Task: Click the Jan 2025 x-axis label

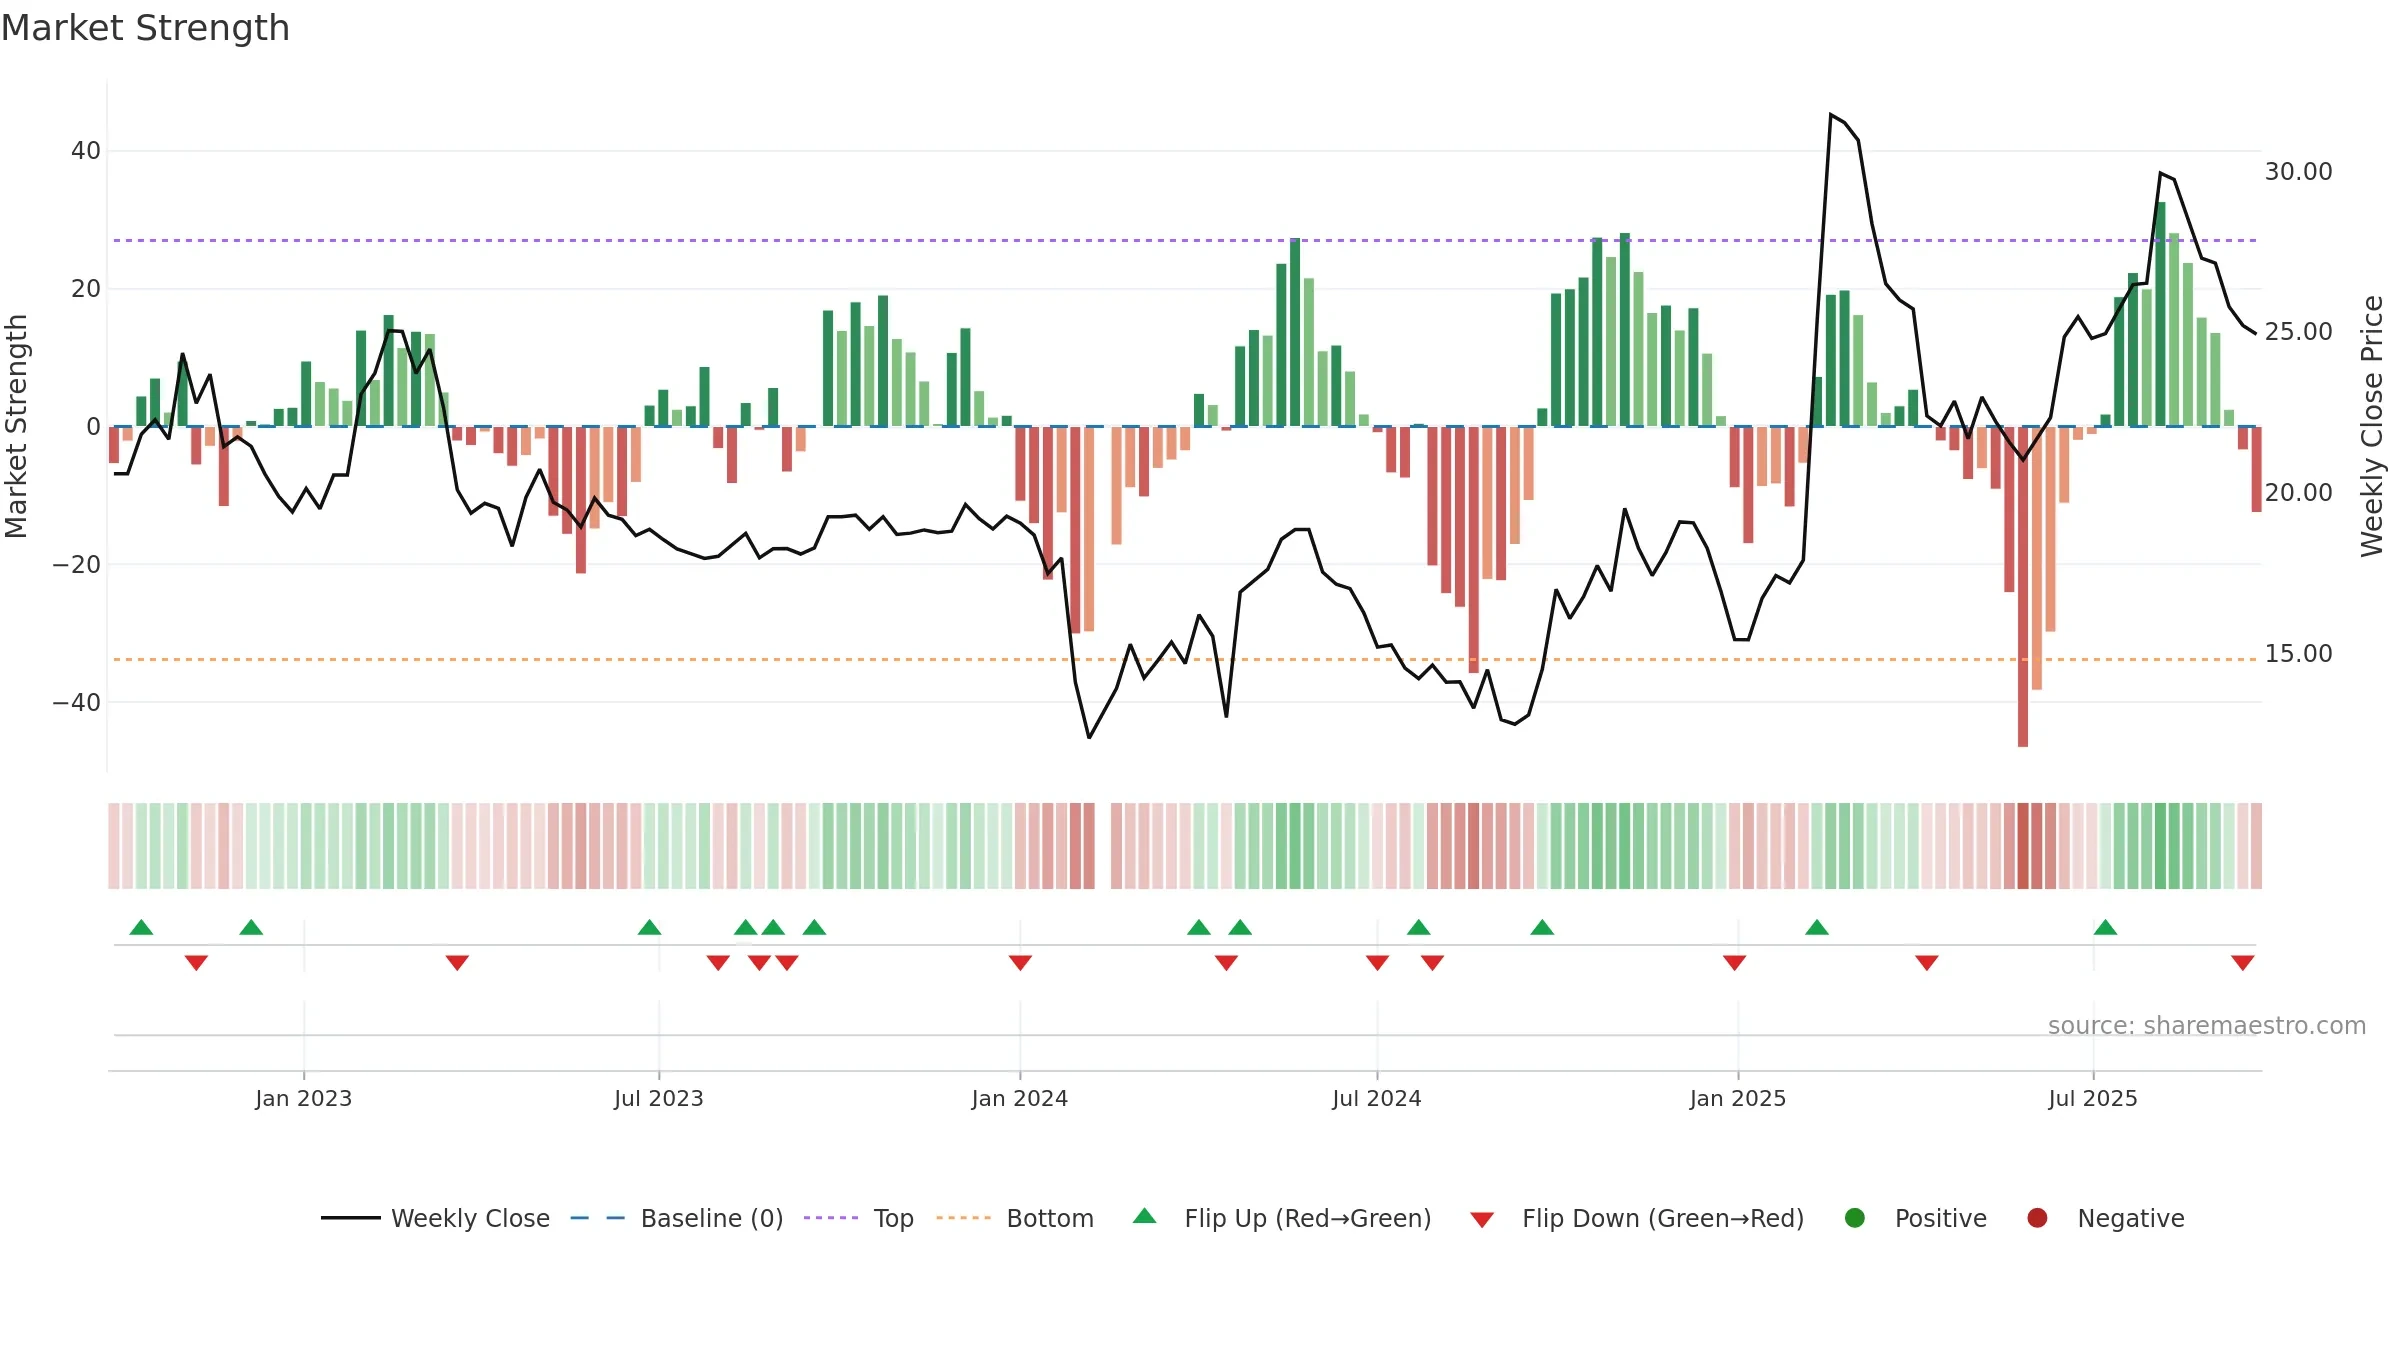Action: [1737, 1098]
